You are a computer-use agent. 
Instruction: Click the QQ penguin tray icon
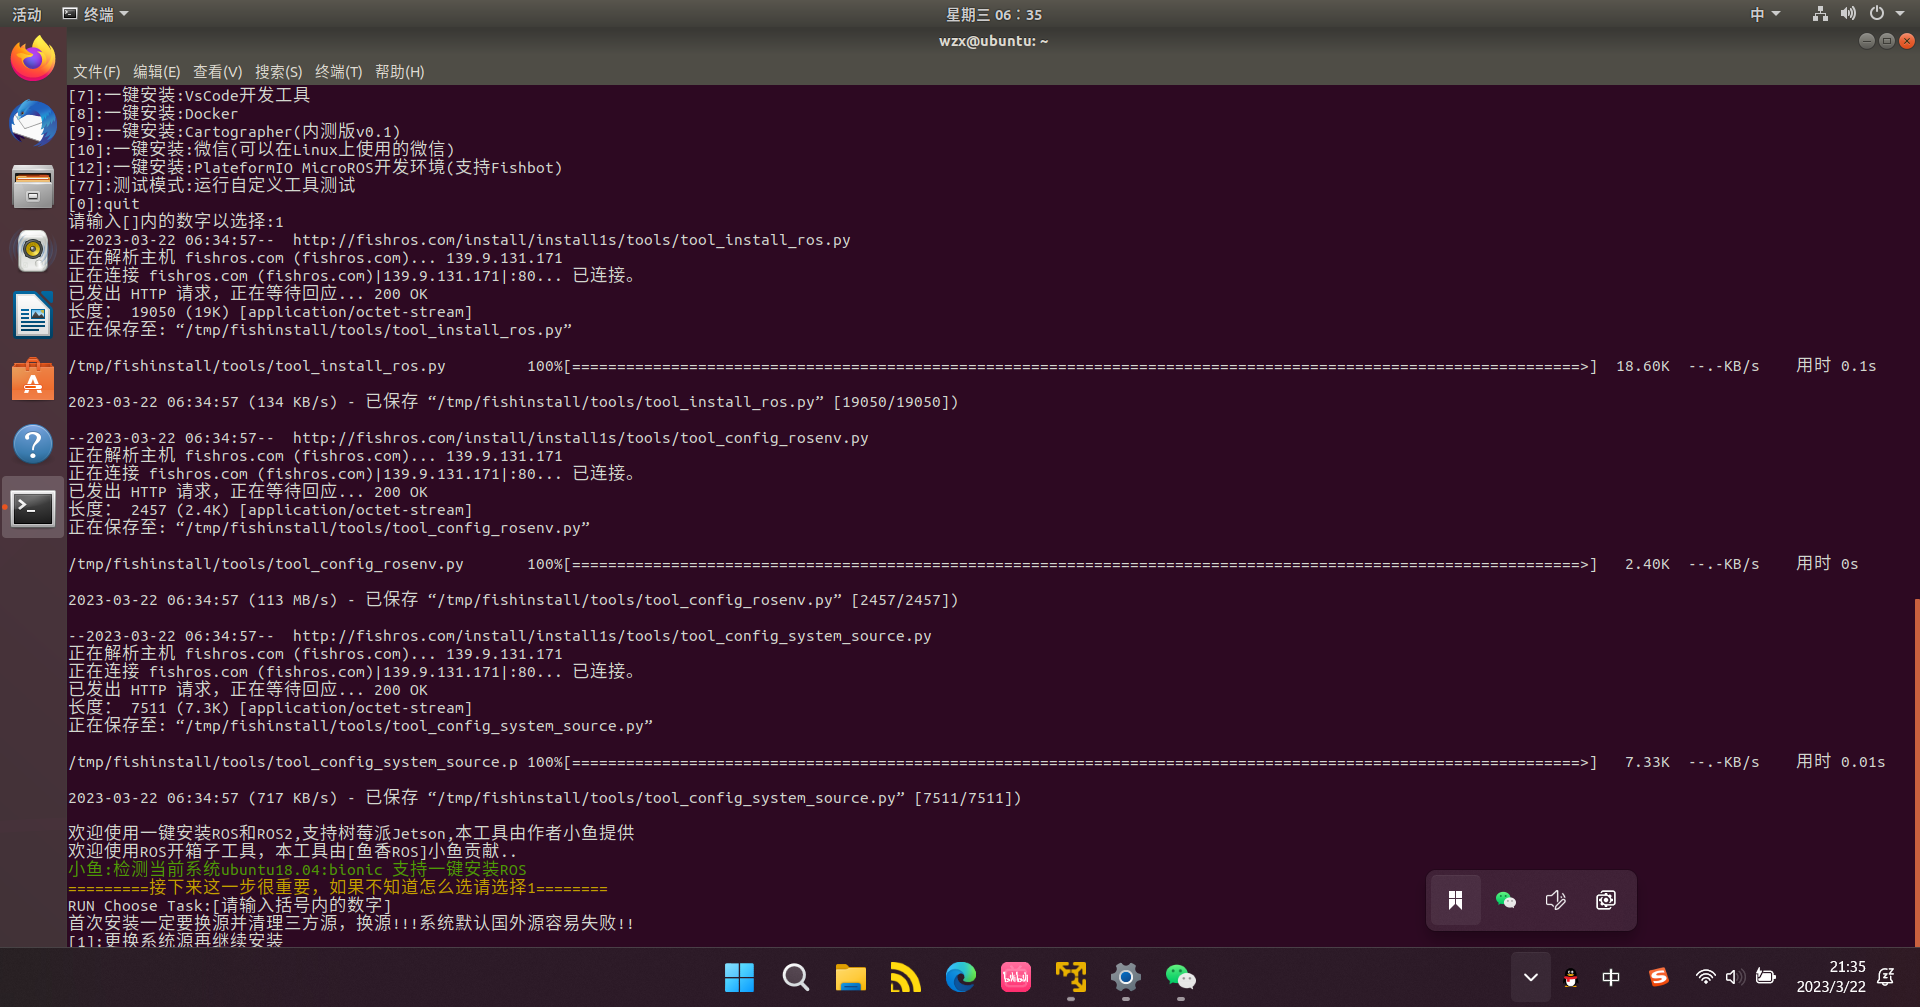pyautogui.click(x=1571, y=978)
